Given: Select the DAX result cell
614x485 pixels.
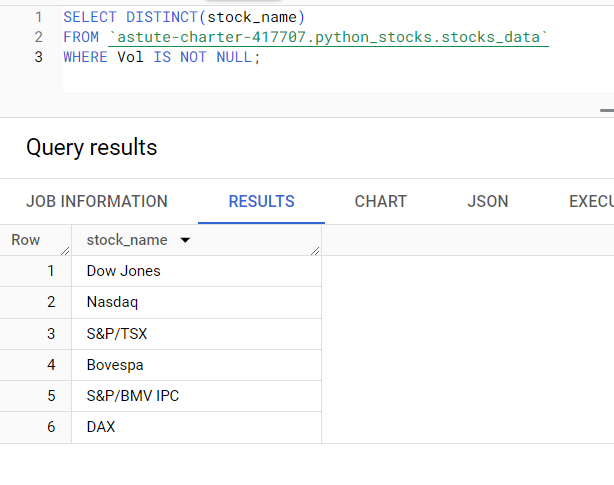Looking at the screenshot, I should pyautogui.click(x=197, y=427).
